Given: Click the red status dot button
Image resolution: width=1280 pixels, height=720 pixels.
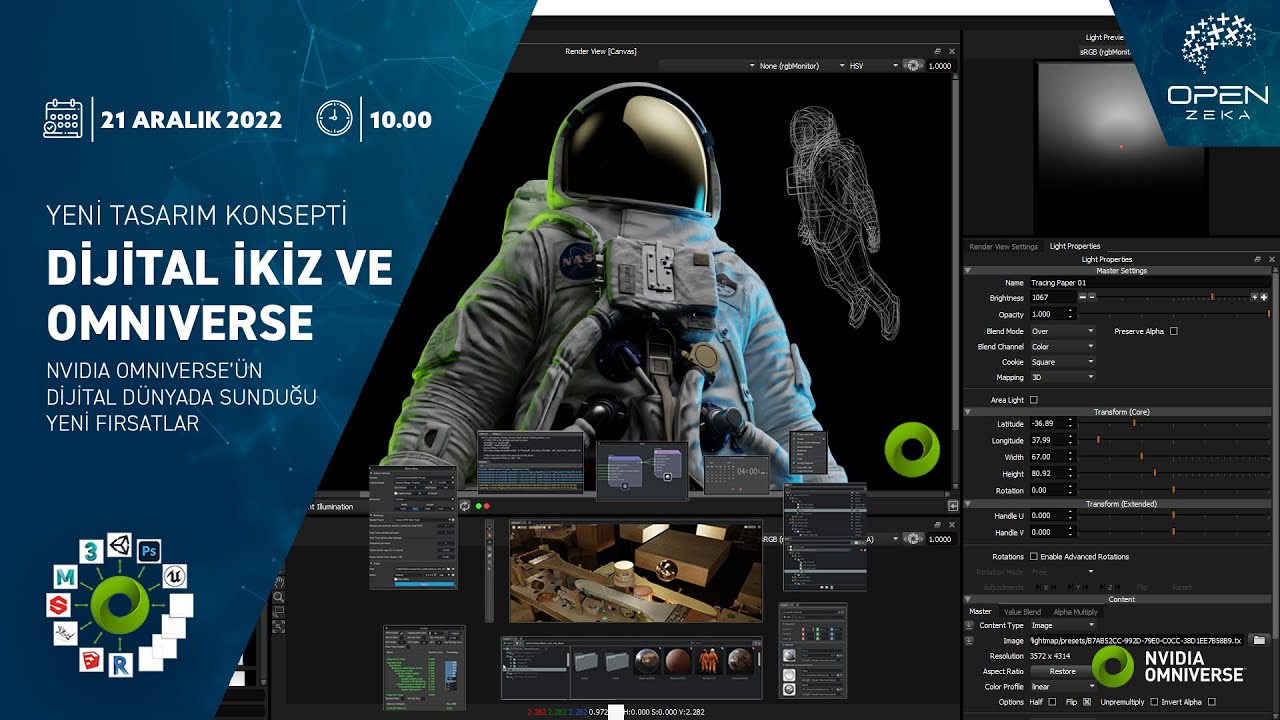Looking at the screenshot, I should pos(488,506).
